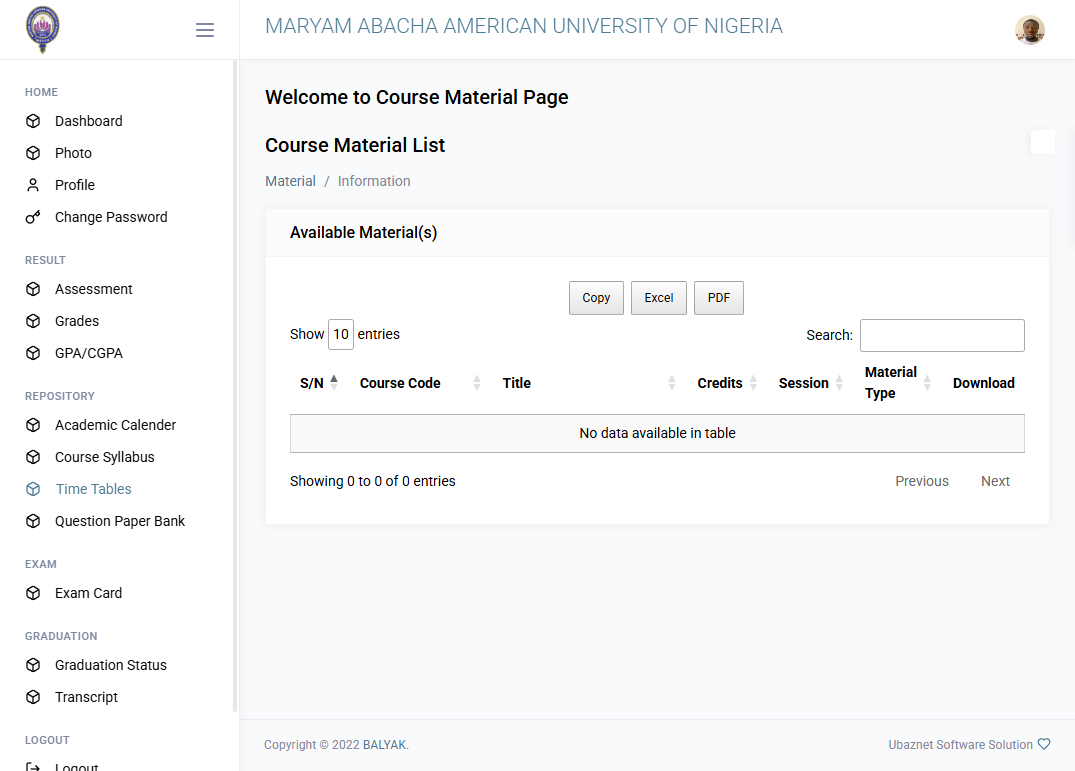
Task: Click the heart icon after Ubaznet Software Solution
Action: (1043, 744)
